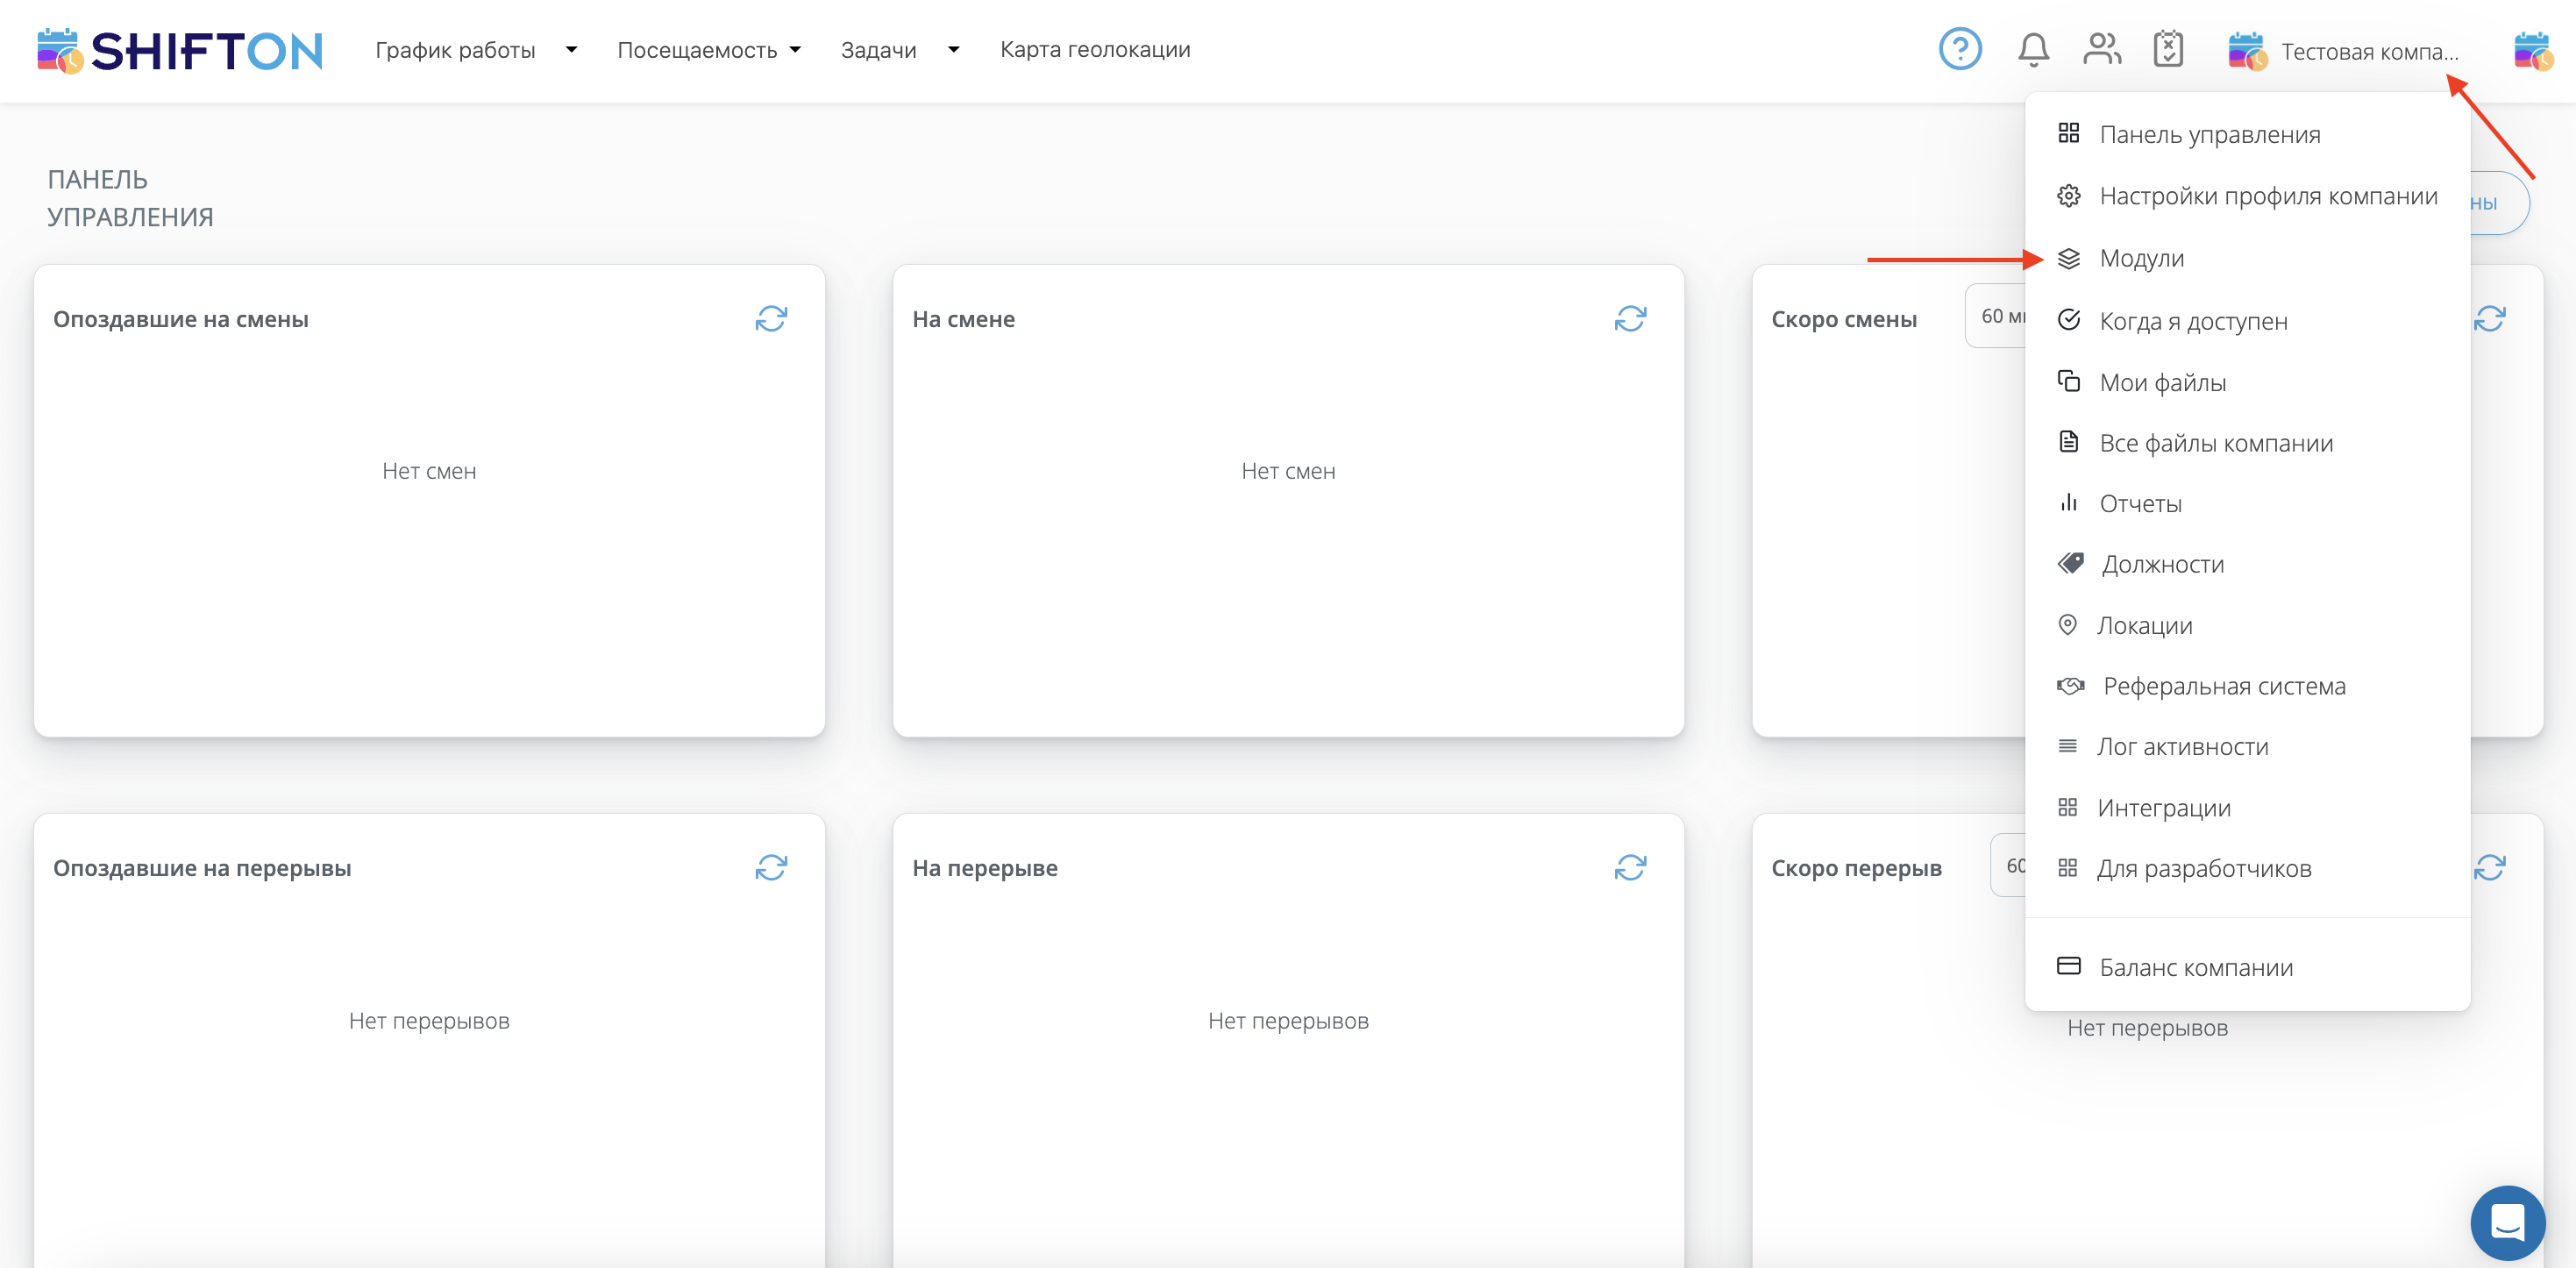Go to Карта геолокации

[x=1095, y=50]
